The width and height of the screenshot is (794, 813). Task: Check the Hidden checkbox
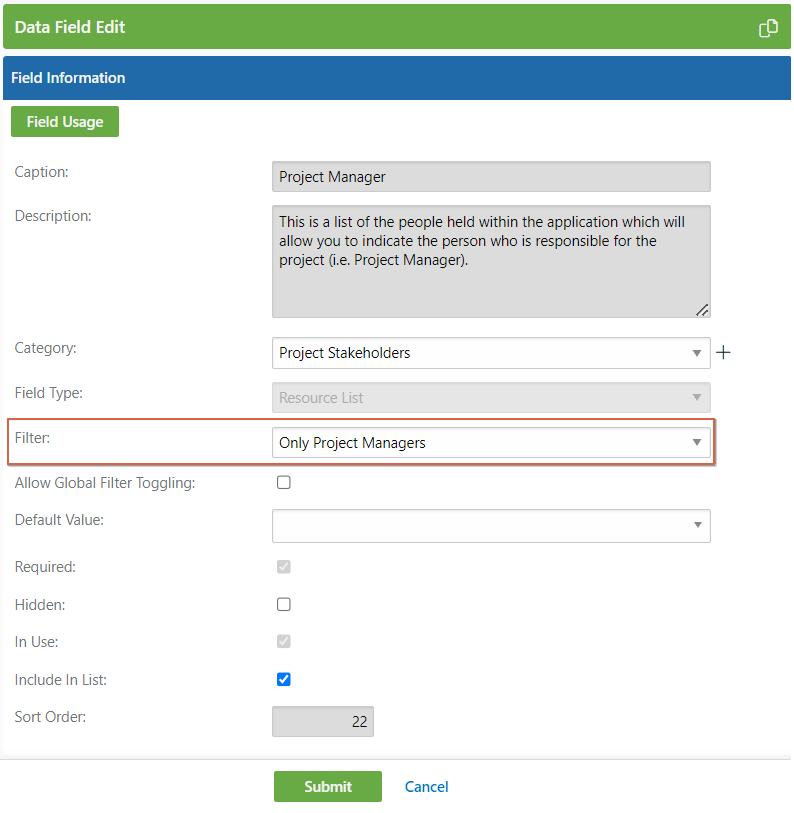click(283, 604)
